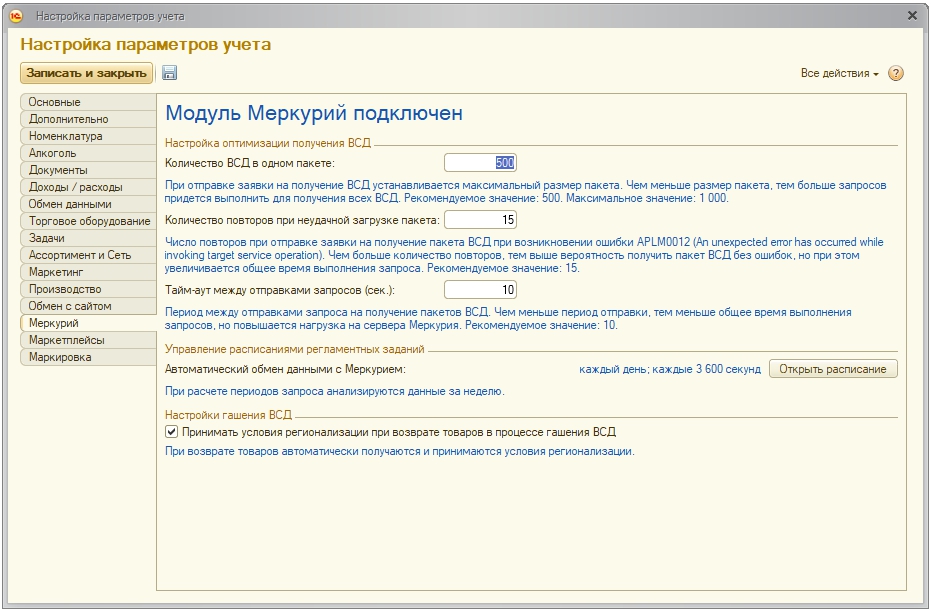Click Записать и закрыть button

point(86,73)
